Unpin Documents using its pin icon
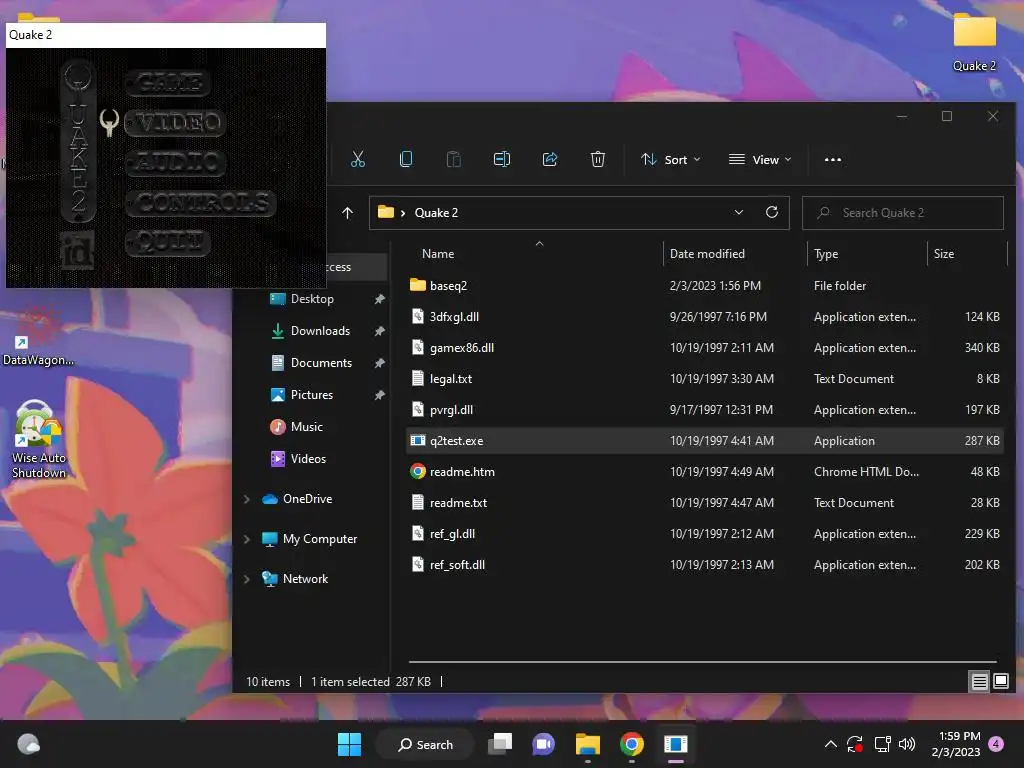1024x768 pixels. pos(379,363)
